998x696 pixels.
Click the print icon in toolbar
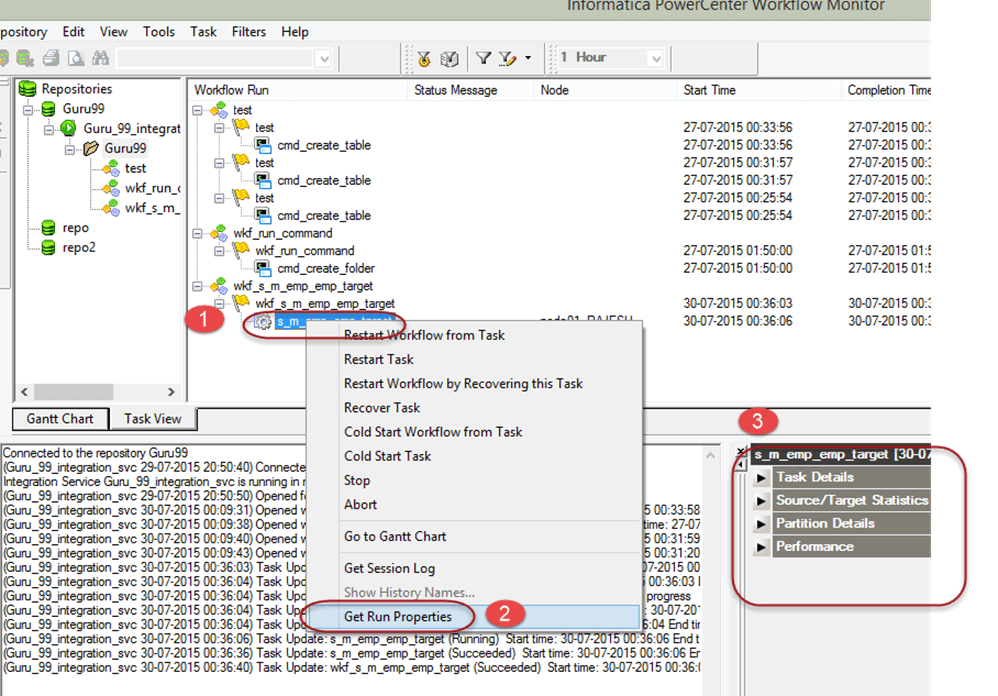pos(51,59)
